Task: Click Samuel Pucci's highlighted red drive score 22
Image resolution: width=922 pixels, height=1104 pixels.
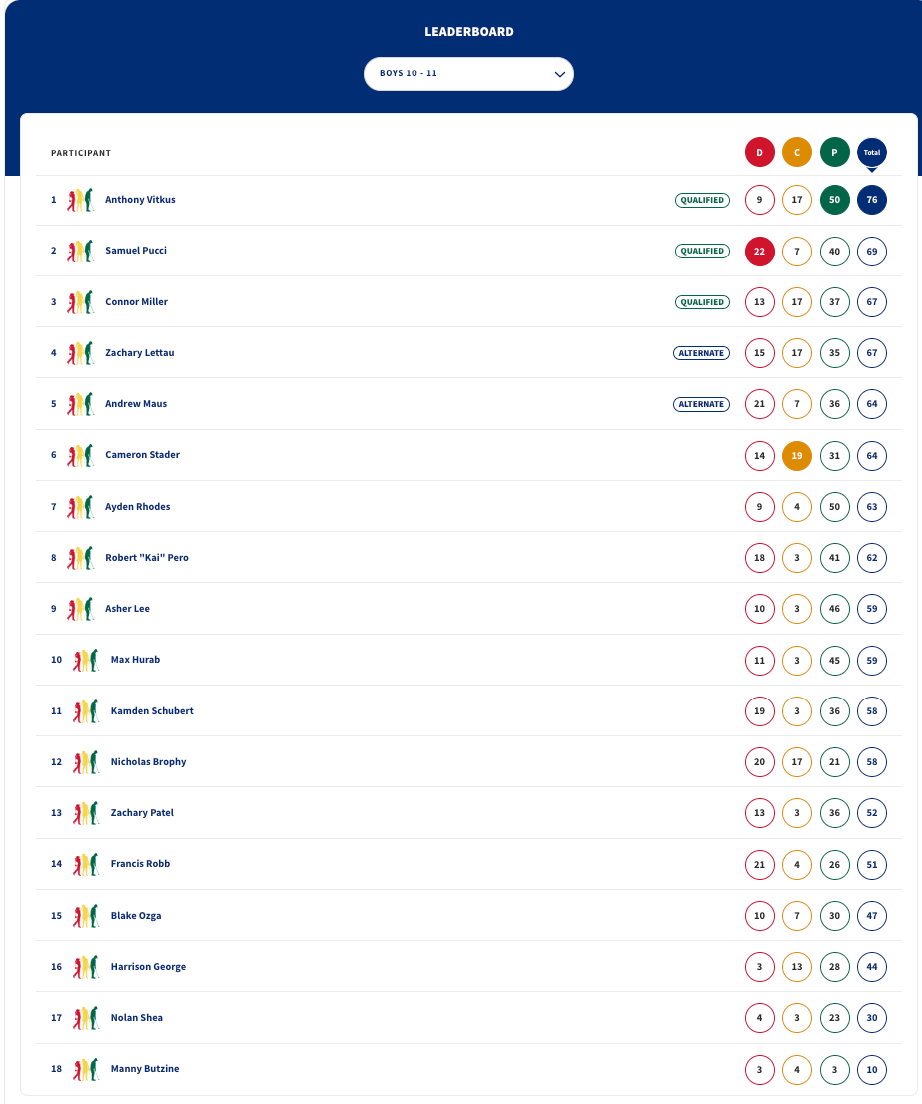Action: tap(759, 251)
